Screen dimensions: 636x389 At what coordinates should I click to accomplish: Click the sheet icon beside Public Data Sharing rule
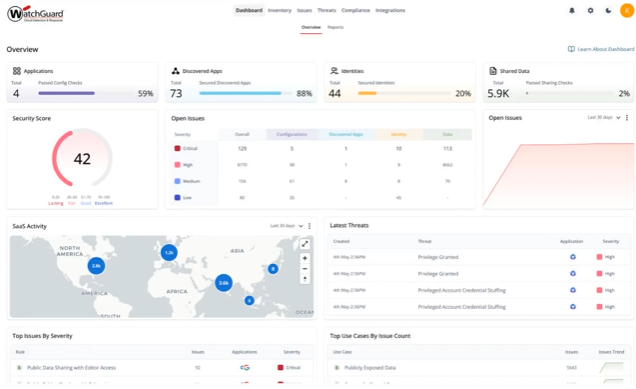click(19, 368)
